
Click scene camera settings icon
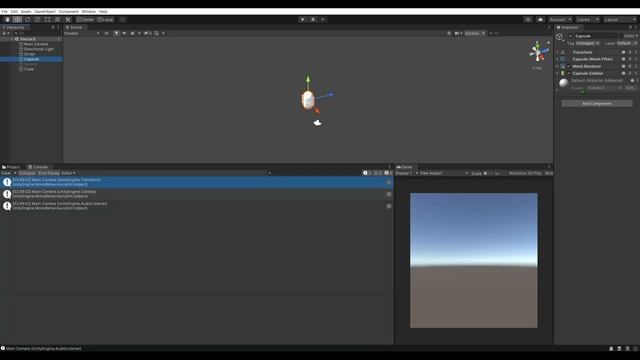point(457,33)
